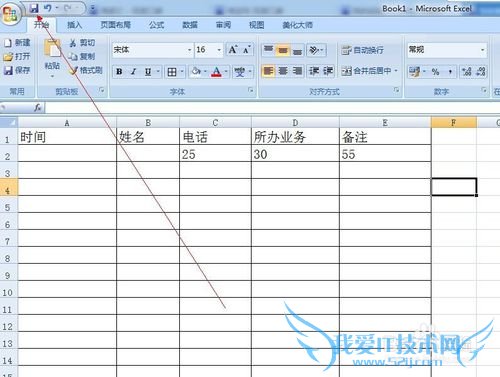Switch to the 审阅 Review tab

[x=223, y=25]
